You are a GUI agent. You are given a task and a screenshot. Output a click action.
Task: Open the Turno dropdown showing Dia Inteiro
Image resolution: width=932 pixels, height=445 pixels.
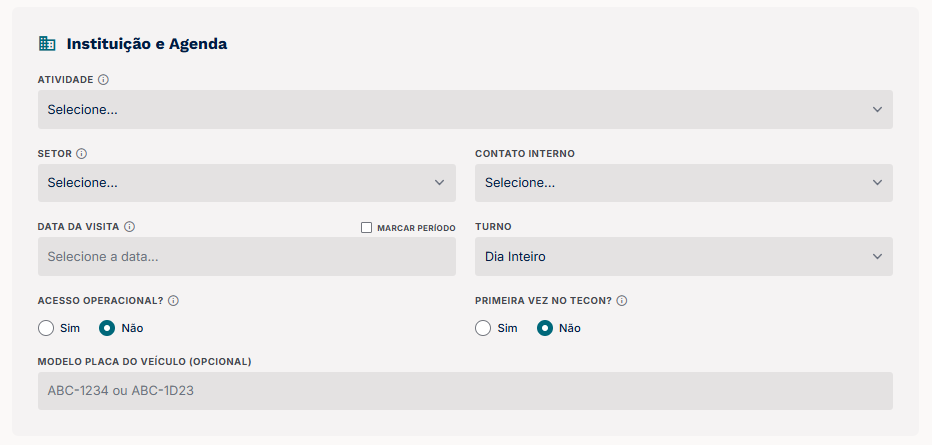pyautogui.click(x=684, y=257)
